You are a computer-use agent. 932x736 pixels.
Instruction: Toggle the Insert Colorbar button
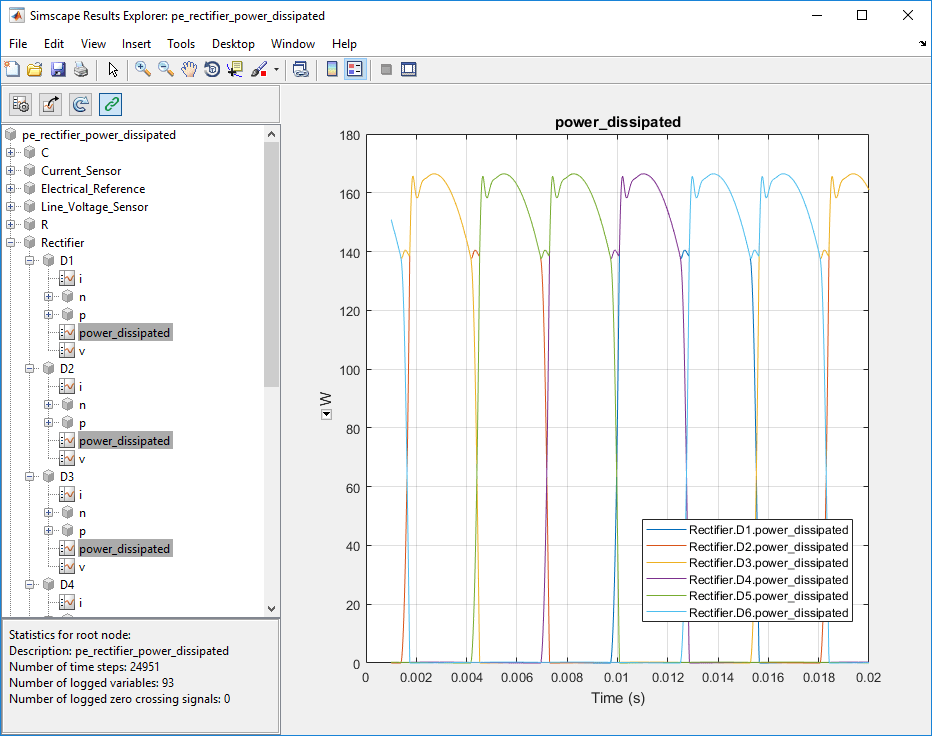coord(332,69)
